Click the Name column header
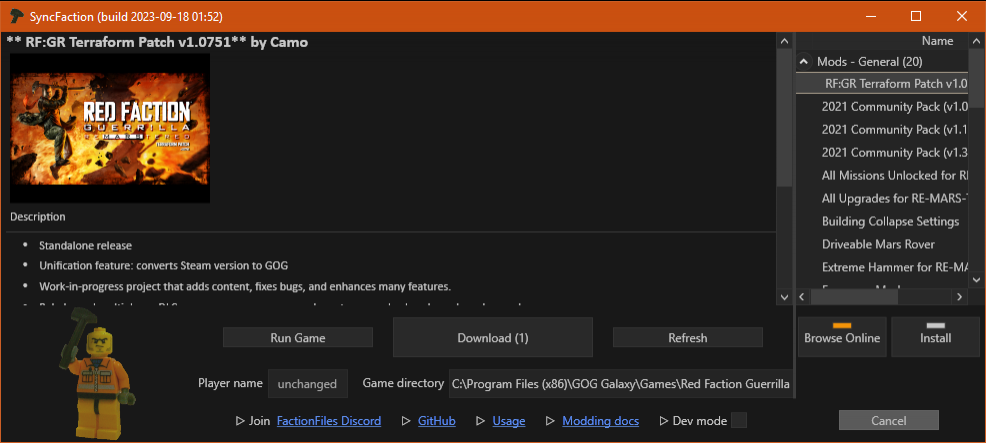This screenshot has width=986, height=443. 936,41
